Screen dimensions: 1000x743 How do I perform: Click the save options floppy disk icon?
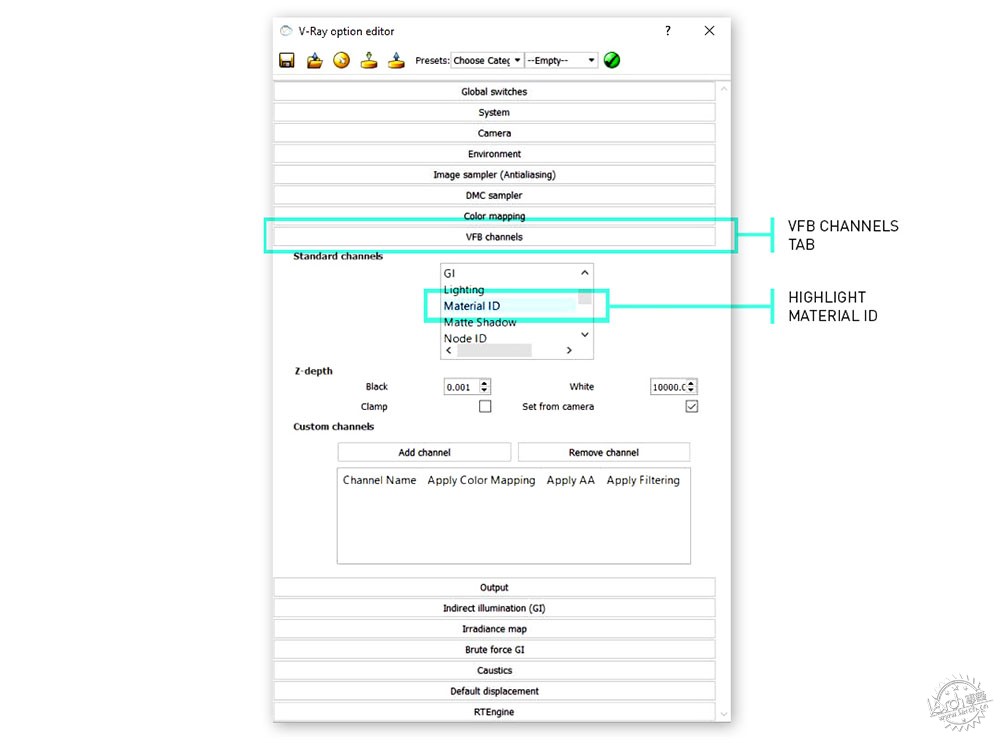[287, 61]
